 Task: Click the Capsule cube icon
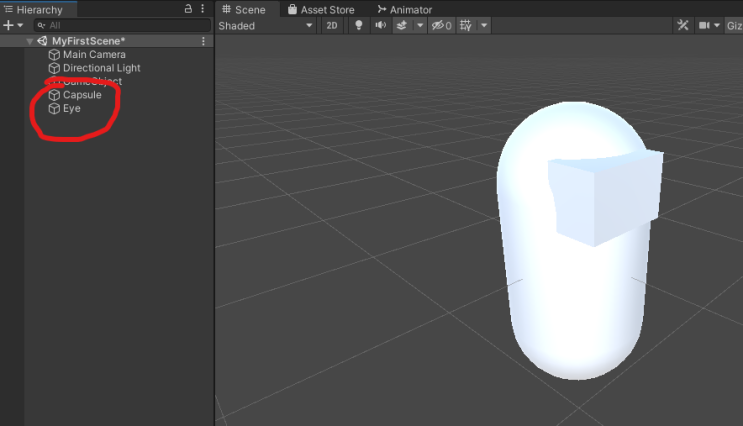54,95
